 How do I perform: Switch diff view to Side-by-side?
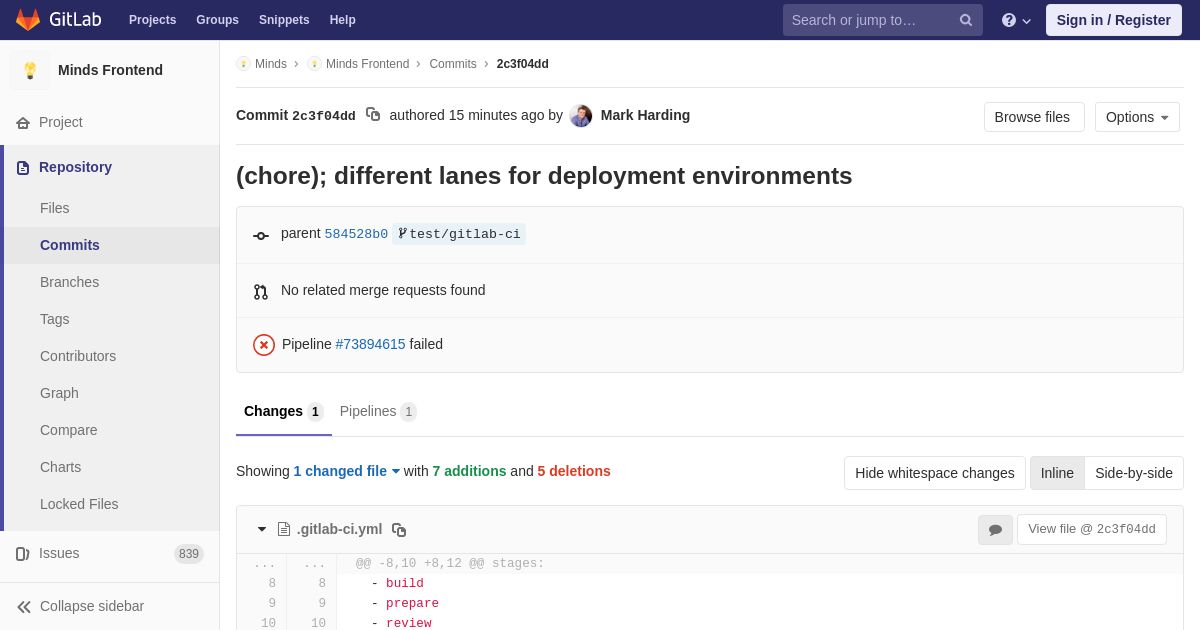point(1134,473)
